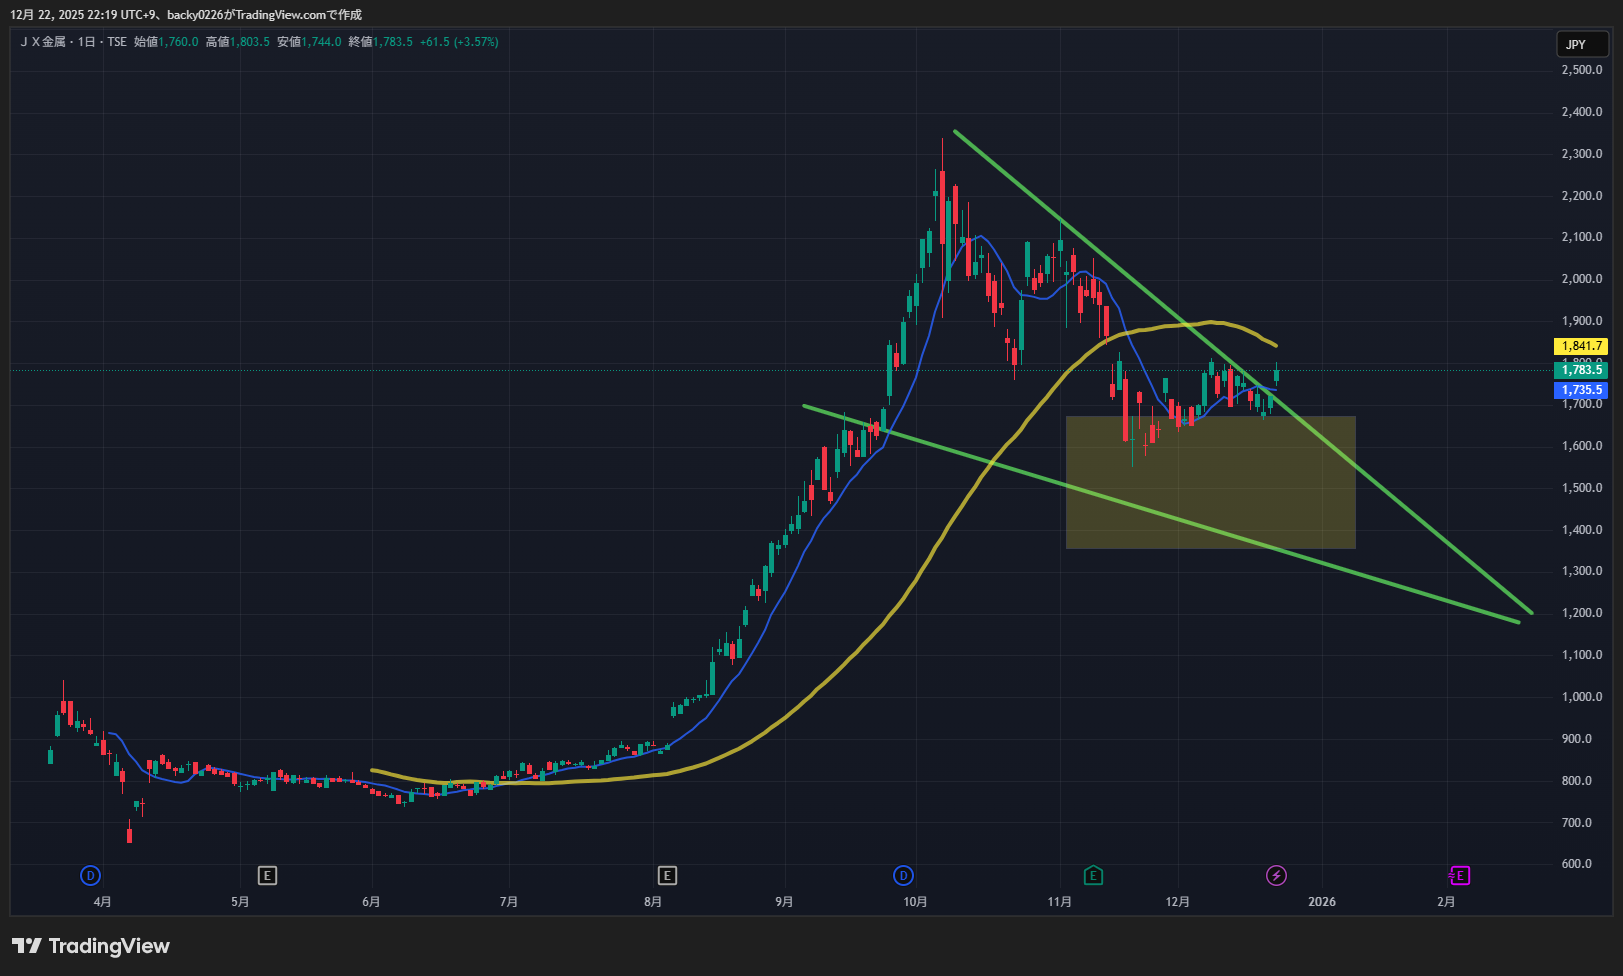Click the blue dividend marker near 10月
Screen dimensions: 1623x976
click(903, 876)
